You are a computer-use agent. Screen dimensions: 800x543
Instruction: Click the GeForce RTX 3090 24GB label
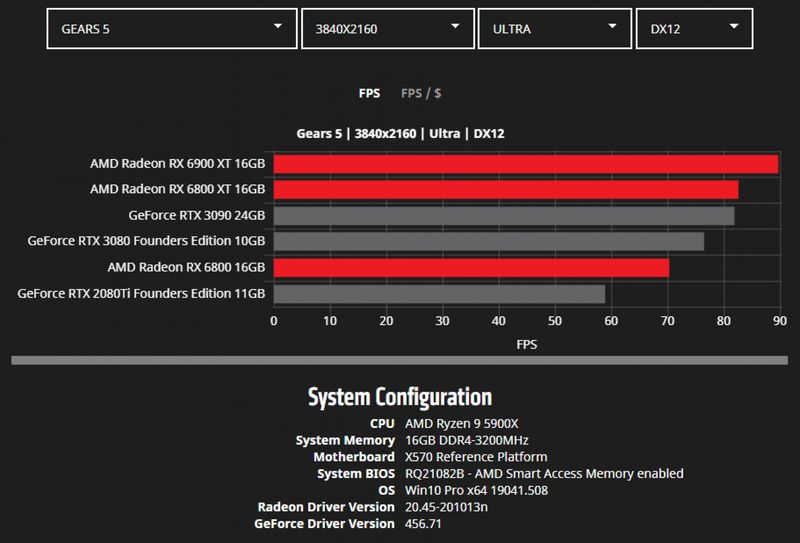197,215
